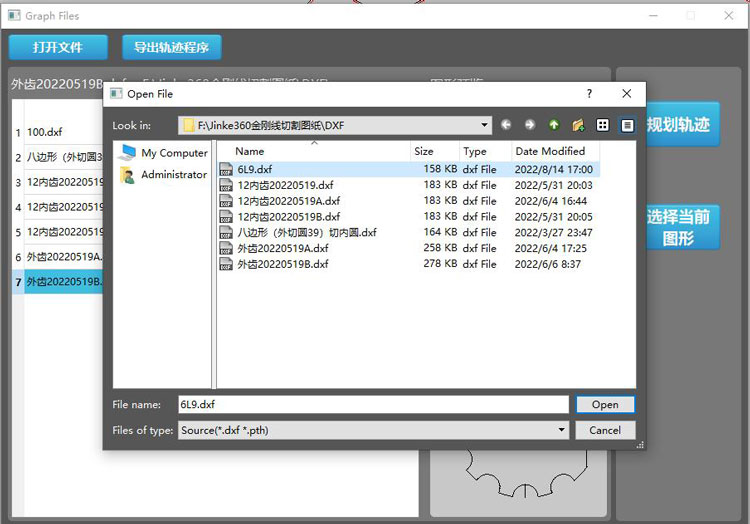Screen dimensions: 750x524
Task: Click the 158 KB size cell
Action: coord(440,169)
